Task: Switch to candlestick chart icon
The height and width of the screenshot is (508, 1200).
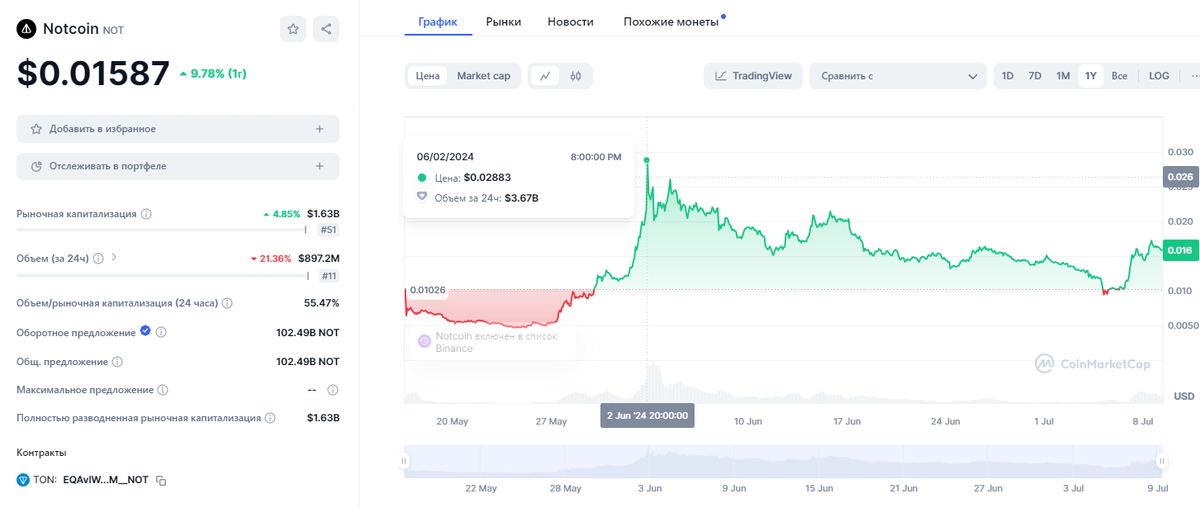Action: pos(576,76)
